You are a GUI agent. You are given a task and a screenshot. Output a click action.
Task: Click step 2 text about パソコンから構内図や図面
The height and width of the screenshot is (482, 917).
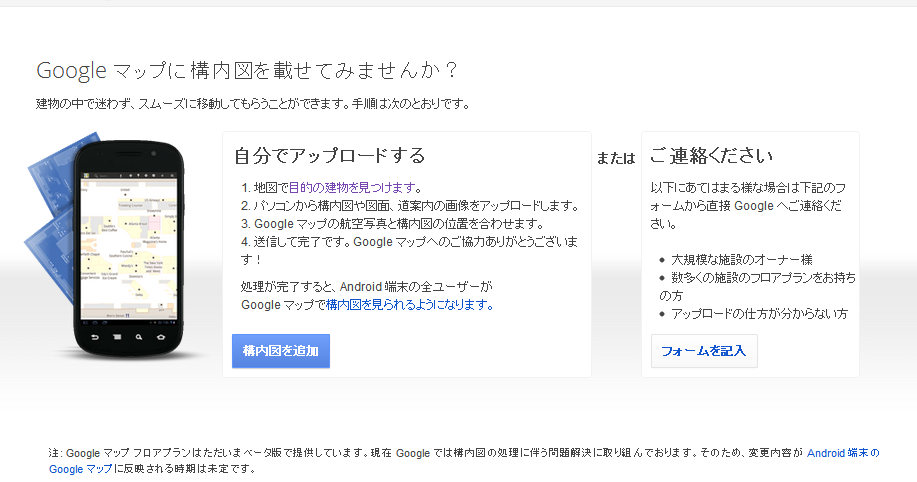point(410,206)
